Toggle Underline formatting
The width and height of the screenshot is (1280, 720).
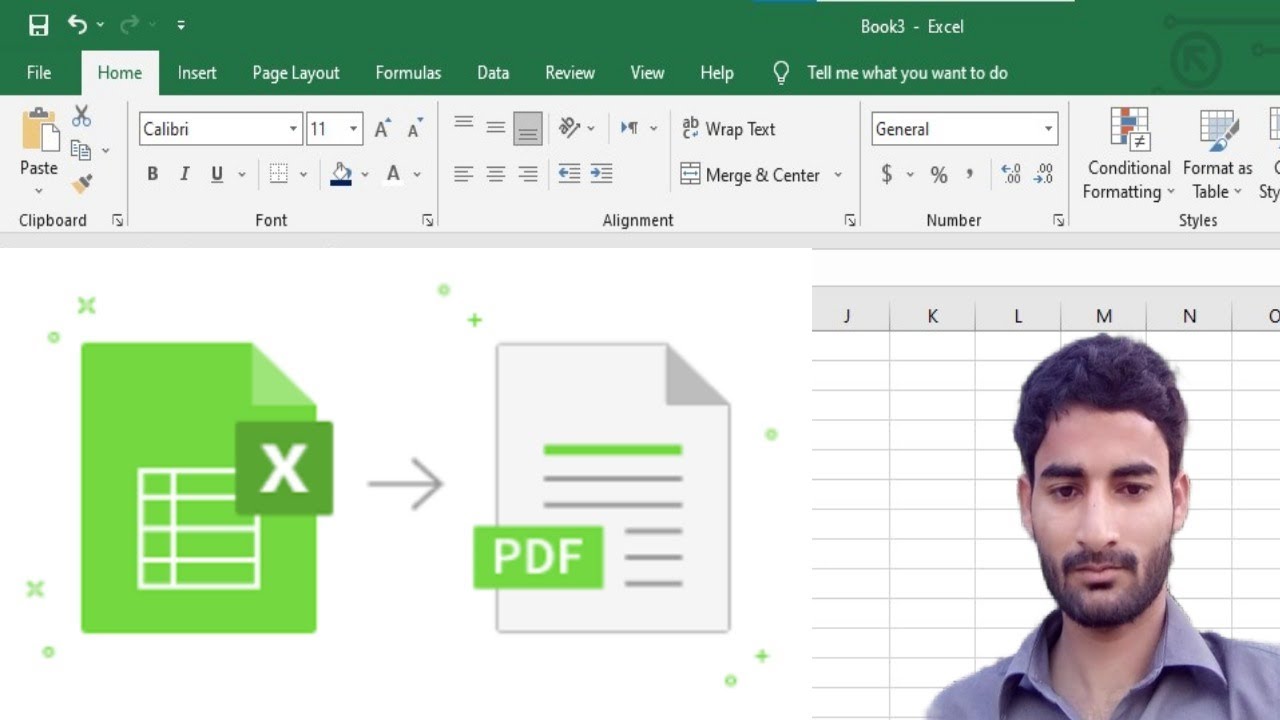(217, 174)
